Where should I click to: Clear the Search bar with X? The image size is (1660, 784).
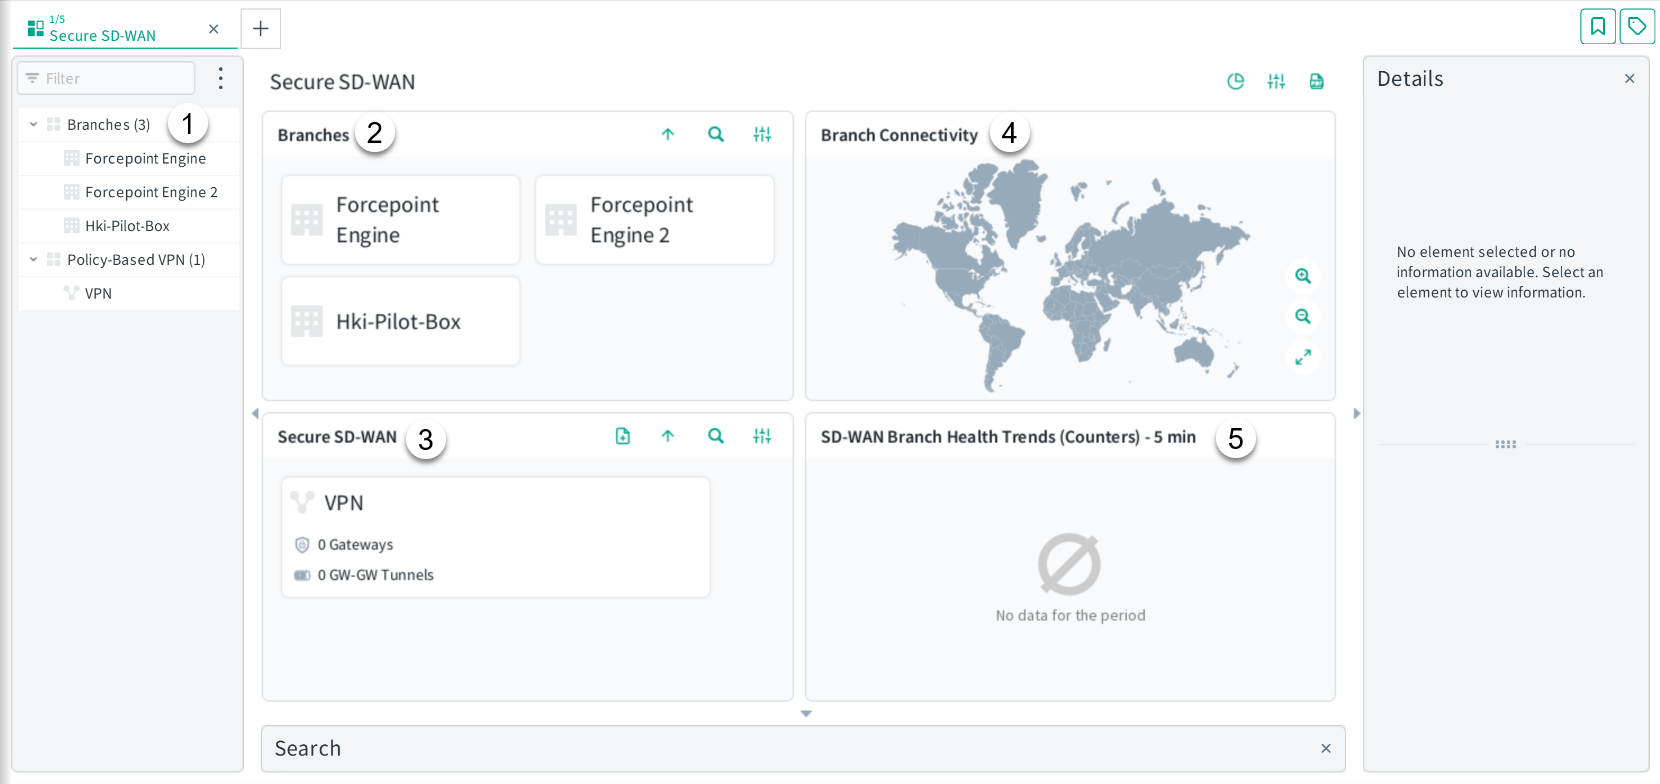(1326, 749)
